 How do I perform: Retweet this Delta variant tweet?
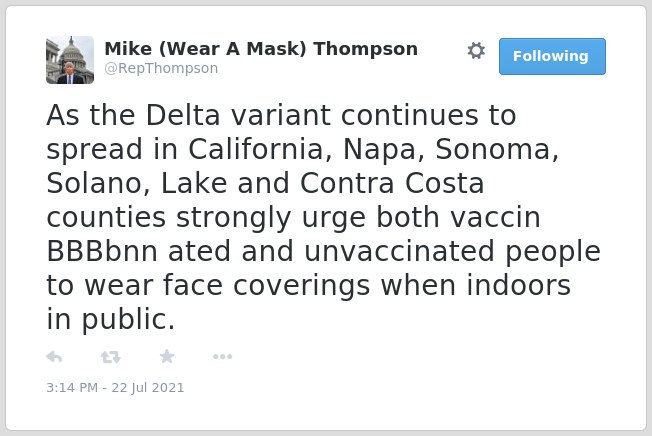tap(111, 357)
